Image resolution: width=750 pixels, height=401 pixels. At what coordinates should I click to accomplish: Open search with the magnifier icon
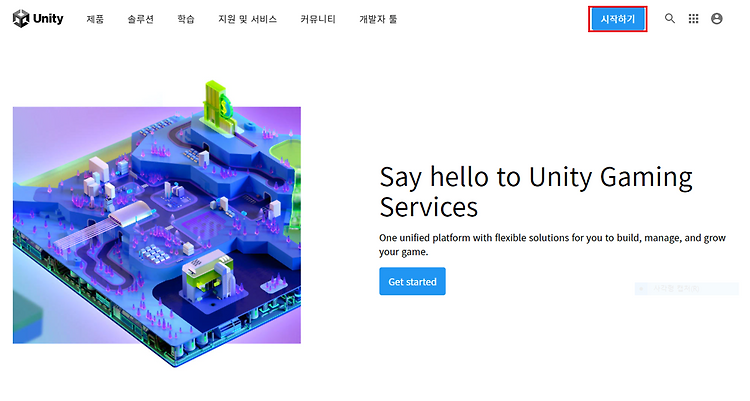tap(670, 19)
